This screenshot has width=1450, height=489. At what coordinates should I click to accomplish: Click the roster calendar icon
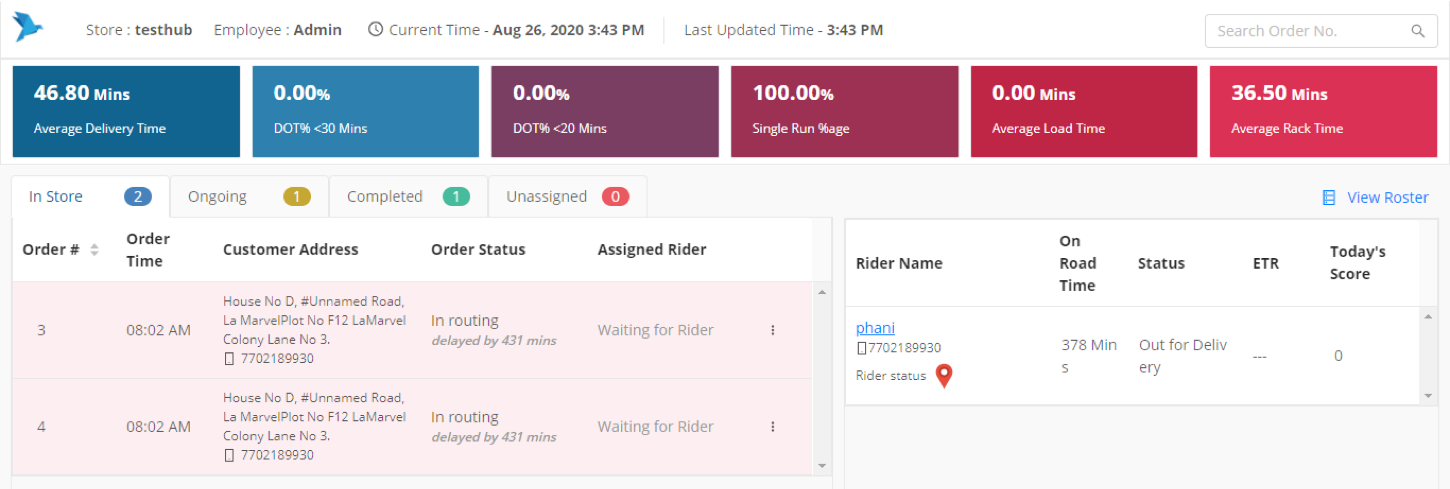(x=1328, y=198)
